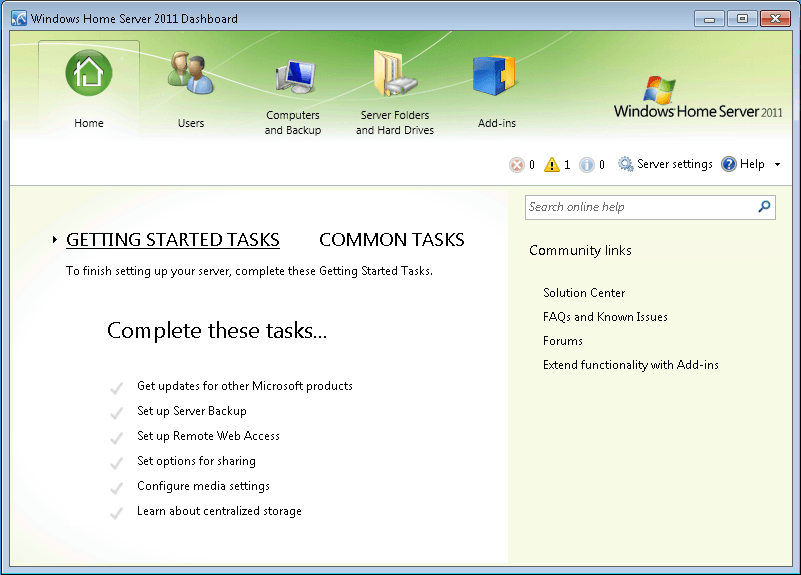View critical alerts red X icon
The image size is (801, 575).
(516, 165)
